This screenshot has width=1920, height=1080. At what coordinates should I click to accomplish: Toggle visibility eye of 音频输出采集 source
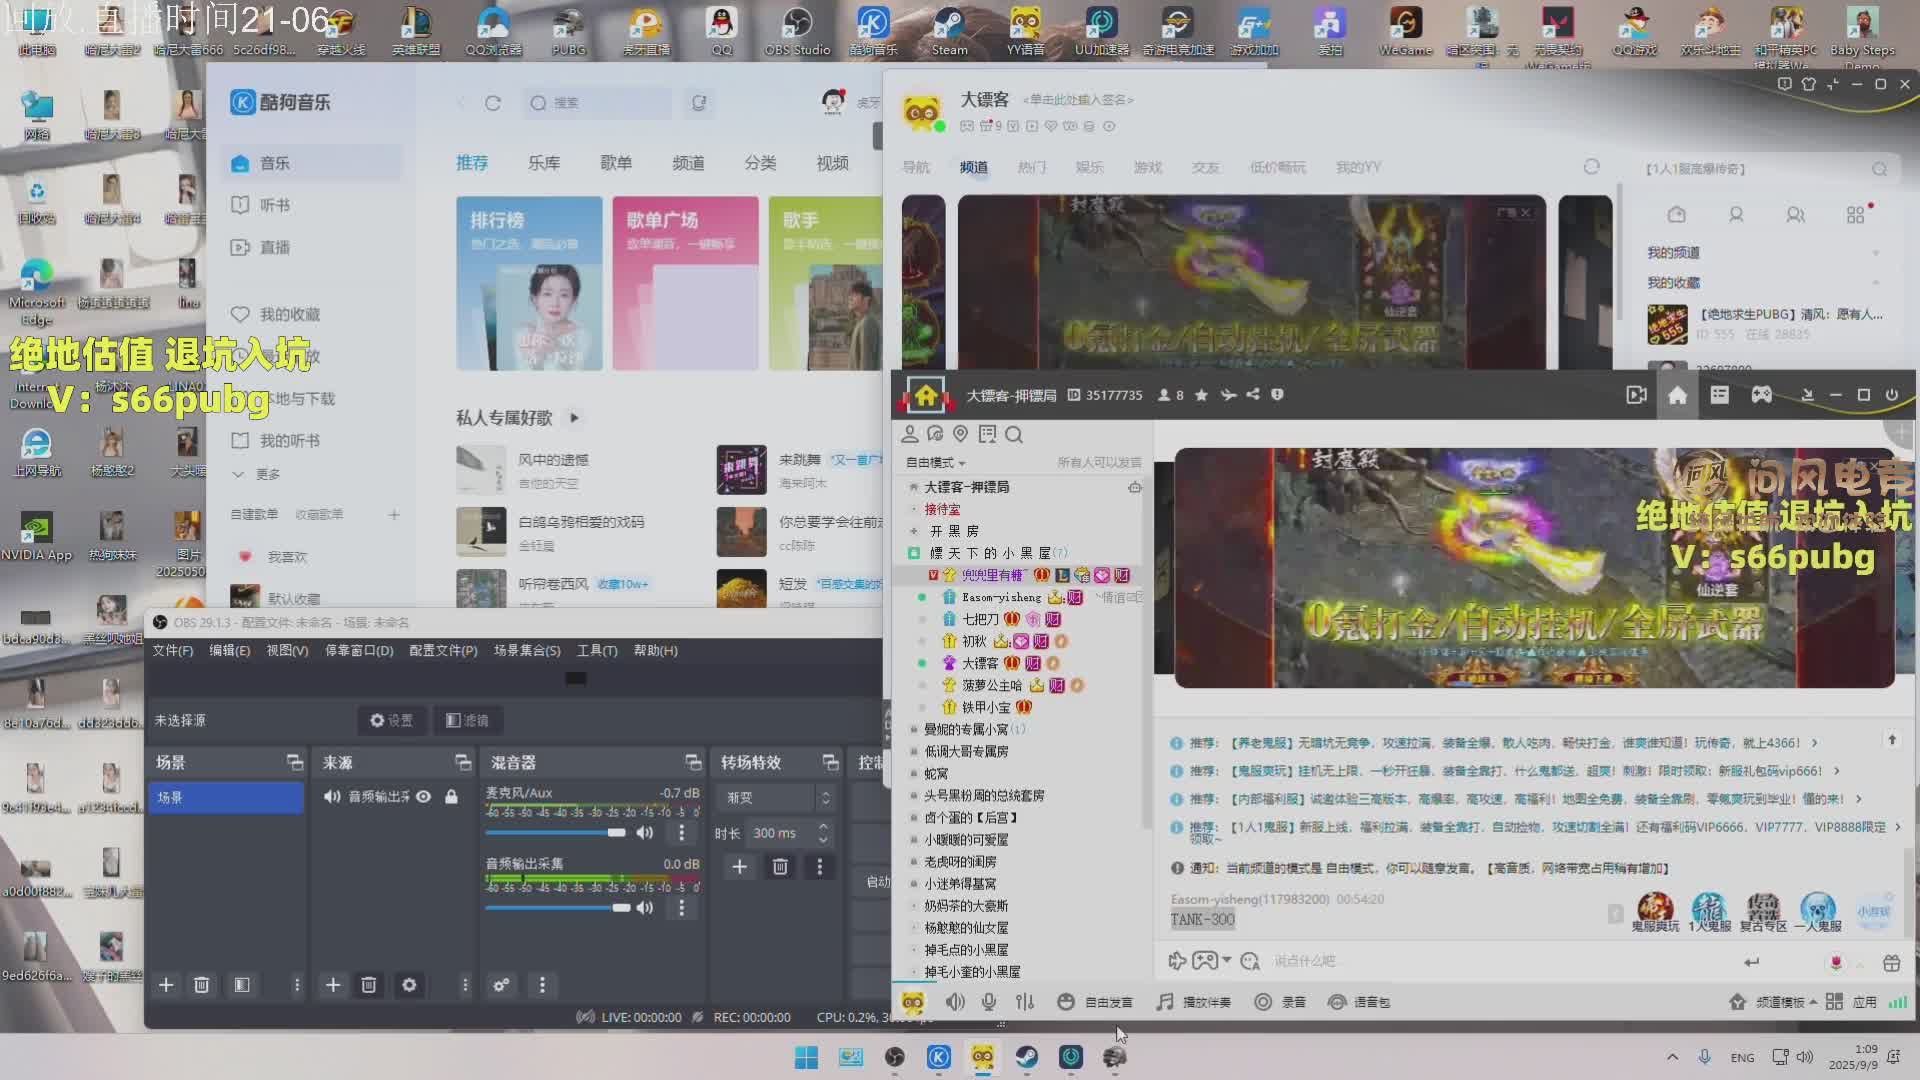click(424, 797)
